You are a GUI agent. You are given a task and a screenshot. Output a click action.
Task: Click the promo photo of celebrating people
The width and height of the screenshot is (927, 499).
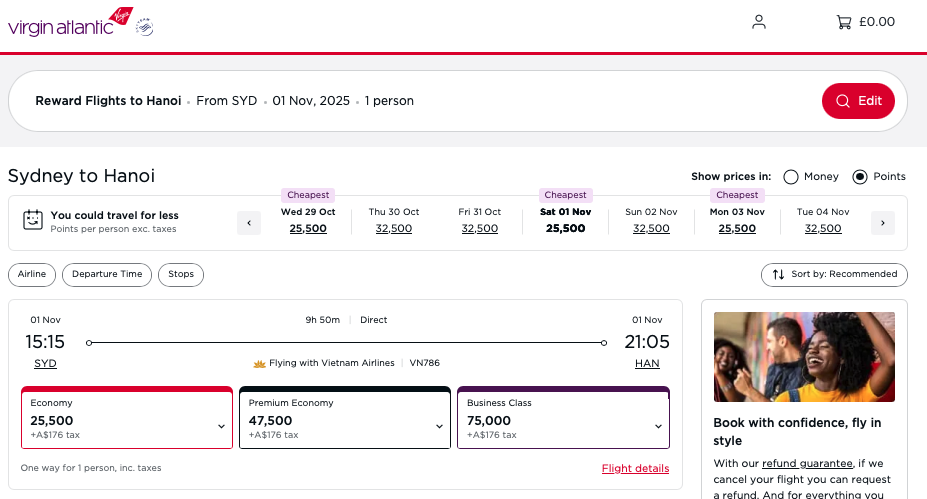point(804,357)
